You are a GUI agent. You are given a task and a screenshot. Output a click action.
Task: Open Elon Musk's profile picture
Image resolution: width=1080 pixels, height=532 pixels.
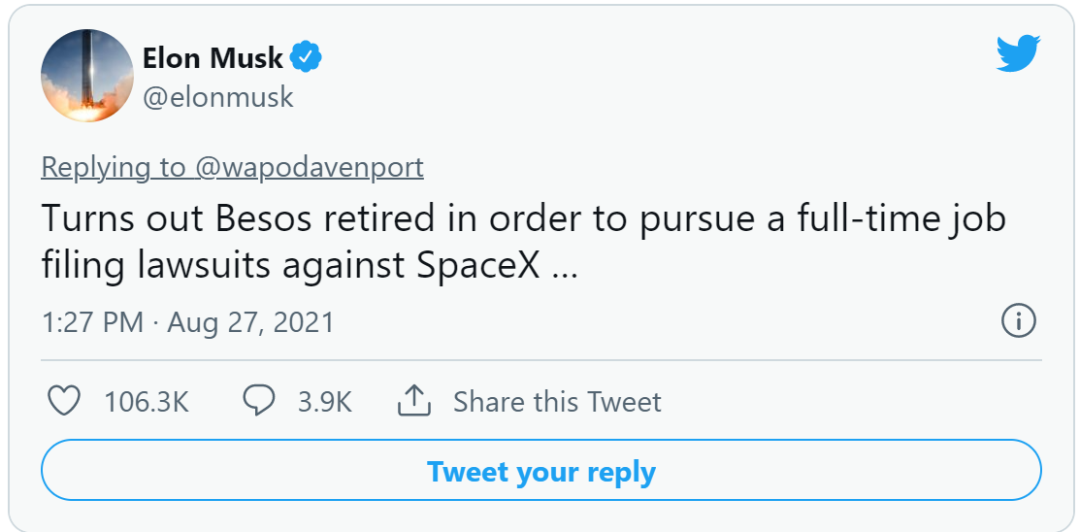click(x=86, y=76)
